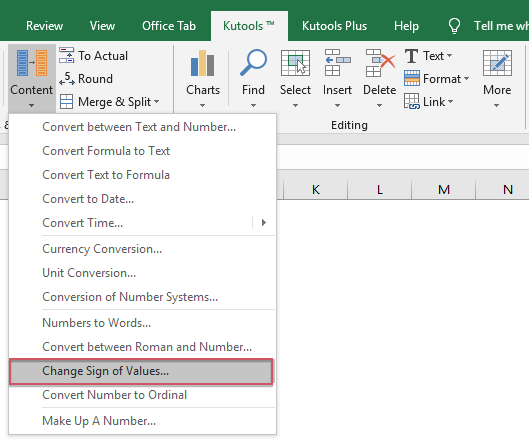The image size is (529, 441).
Task: Switch to the Kutools Plus tab
Action: (334, 26)
